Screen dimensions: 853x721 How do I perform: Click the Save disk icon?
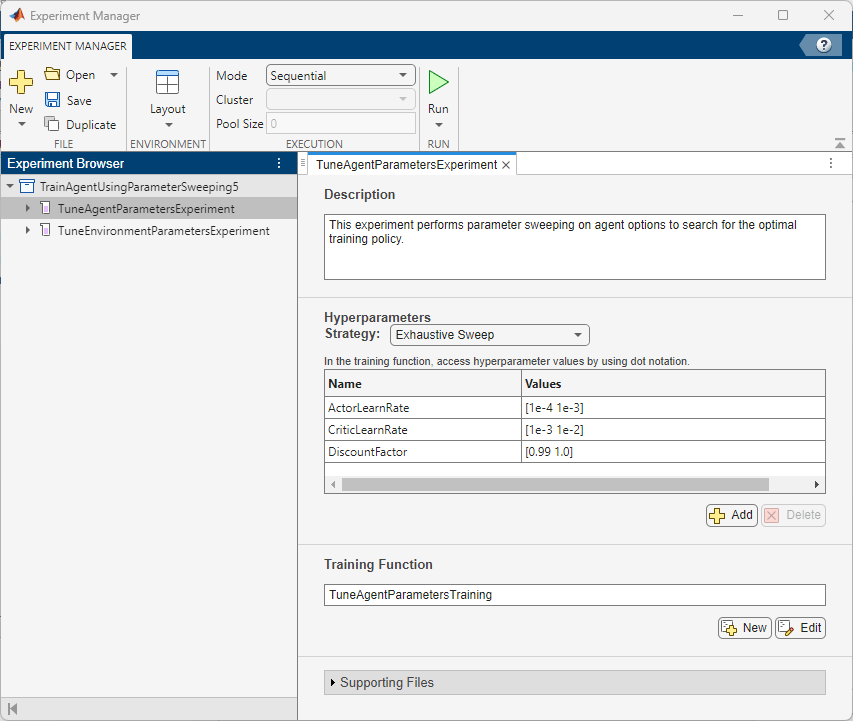tap(53, 100)
